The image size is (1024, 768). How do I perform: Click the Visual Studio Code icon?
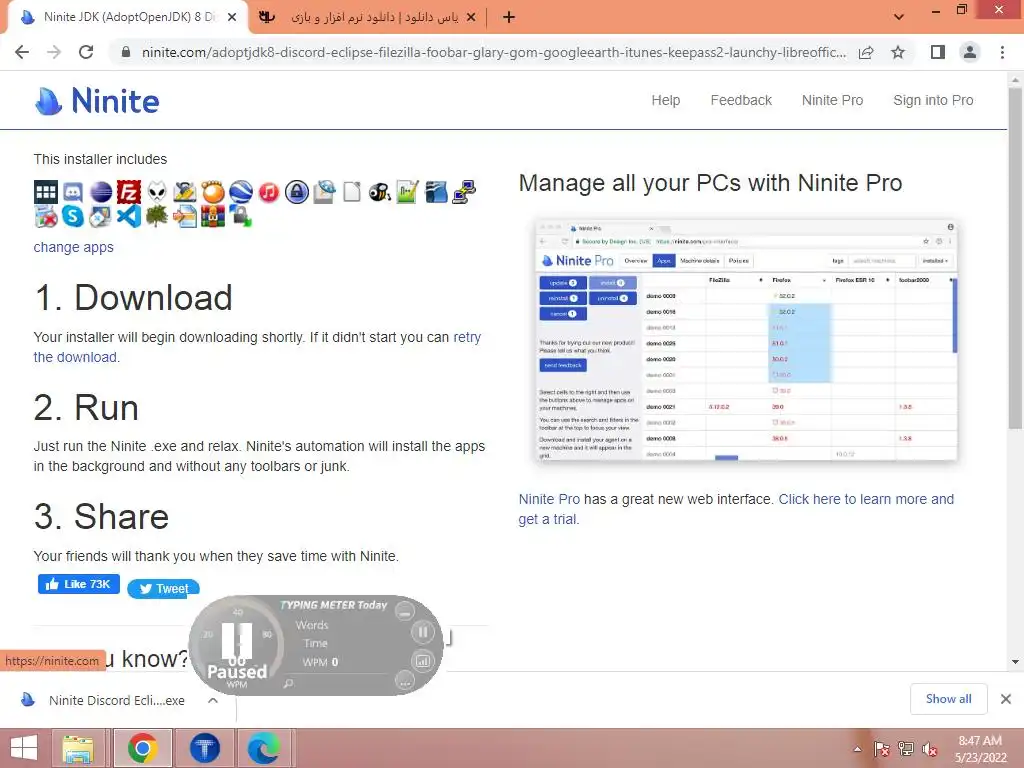[129, 216]
